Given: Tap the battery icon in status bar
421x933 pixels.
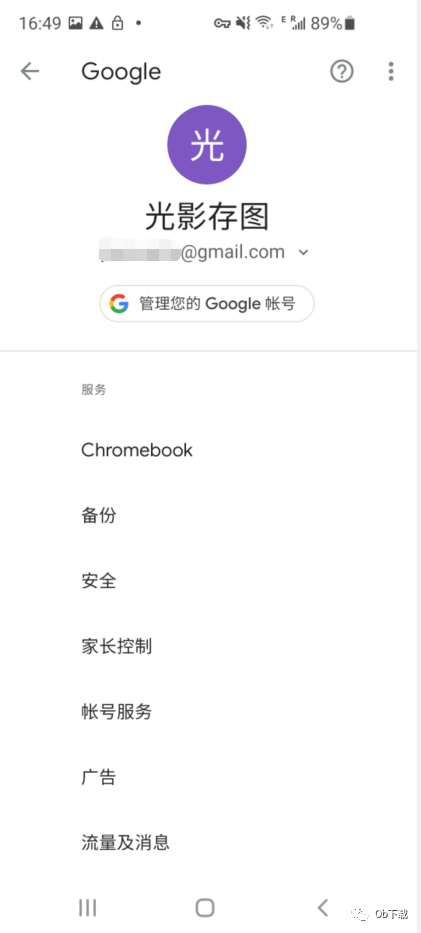Looking at the screenshot, I should point(350,23).
